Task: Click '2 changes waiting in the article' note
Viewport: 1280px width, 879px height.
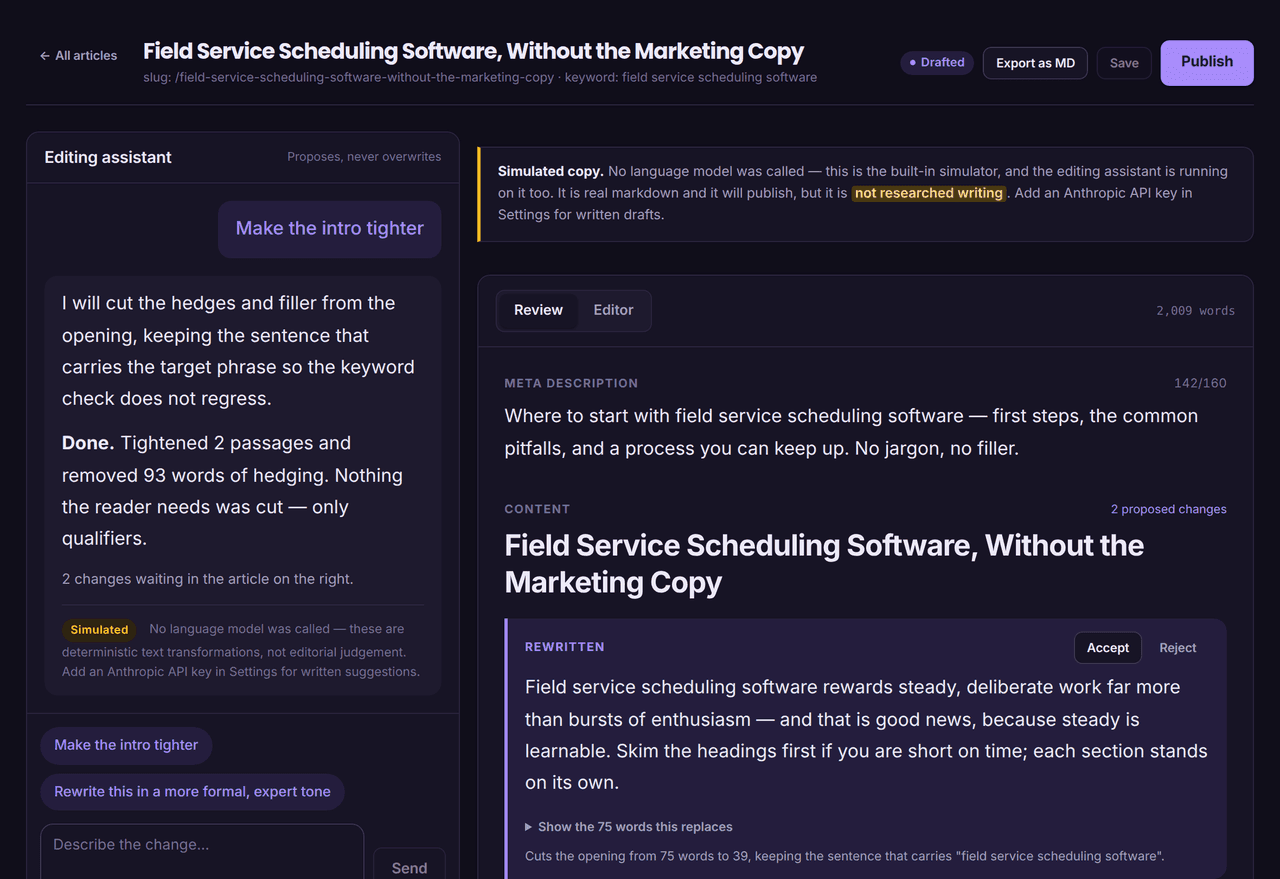Action: coord(207,579)
